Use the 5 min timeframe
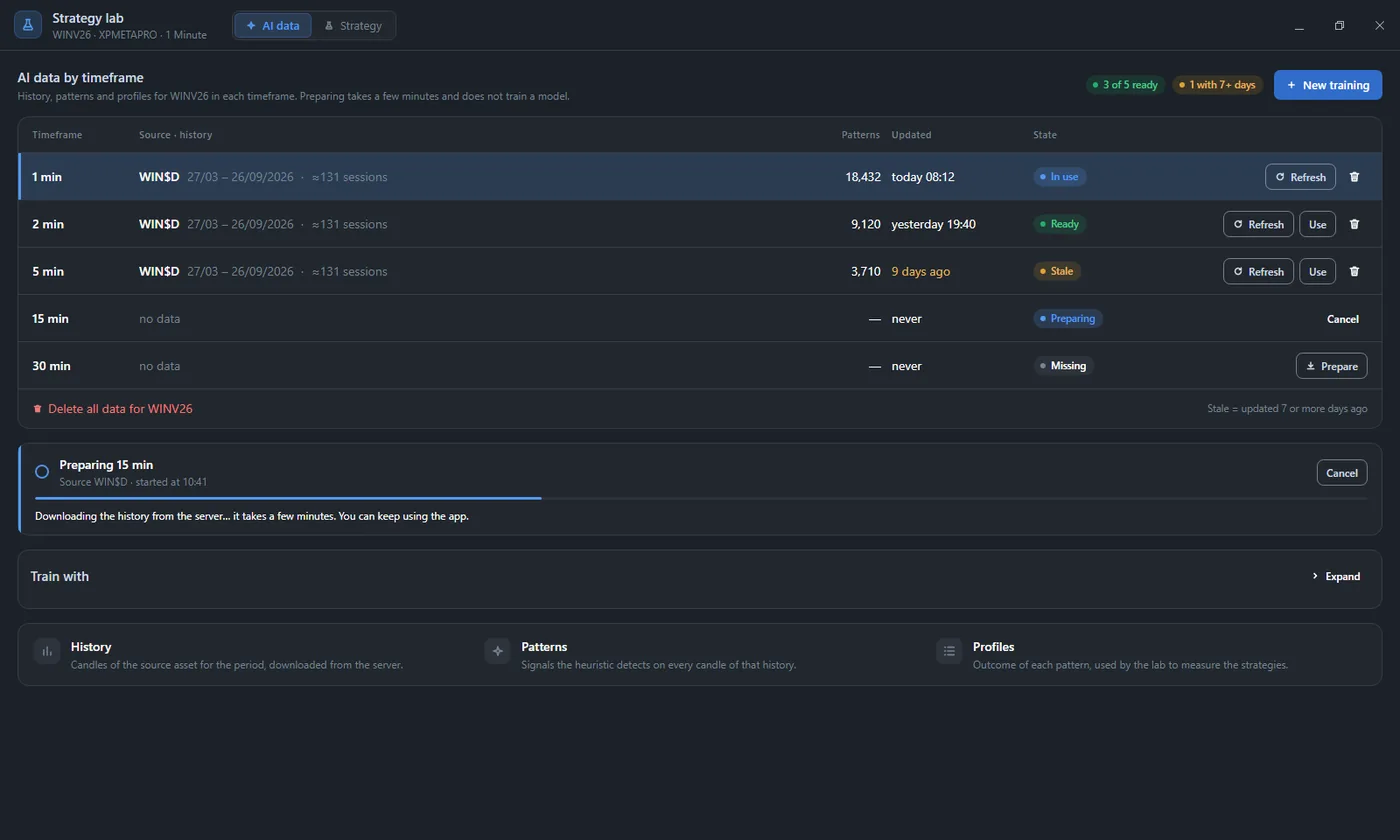 click(x=1317, y=271)
